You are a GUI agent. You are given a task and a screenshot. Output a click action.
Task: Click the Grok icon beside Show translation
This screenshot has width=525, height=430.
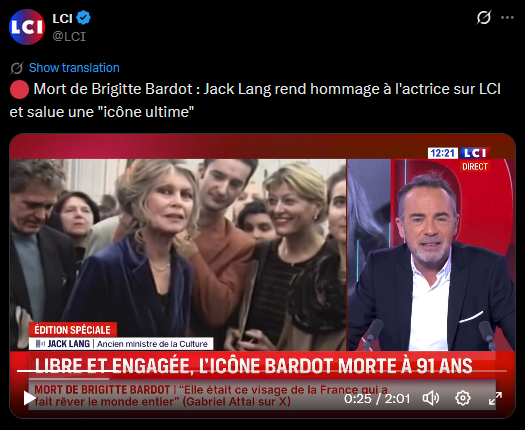click(x=16, y=68)
